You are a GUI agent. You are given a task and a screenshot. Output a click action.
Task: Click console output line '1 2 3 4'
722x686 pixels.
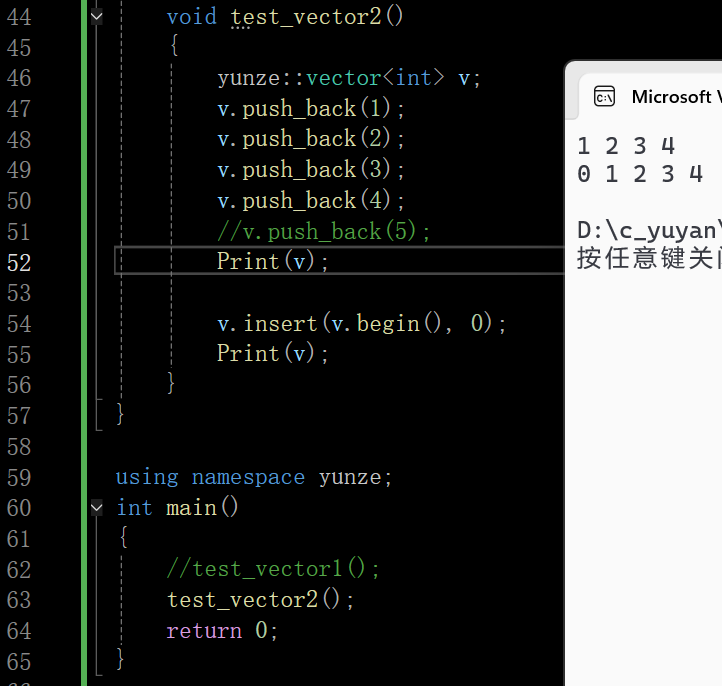click(626, 146)
